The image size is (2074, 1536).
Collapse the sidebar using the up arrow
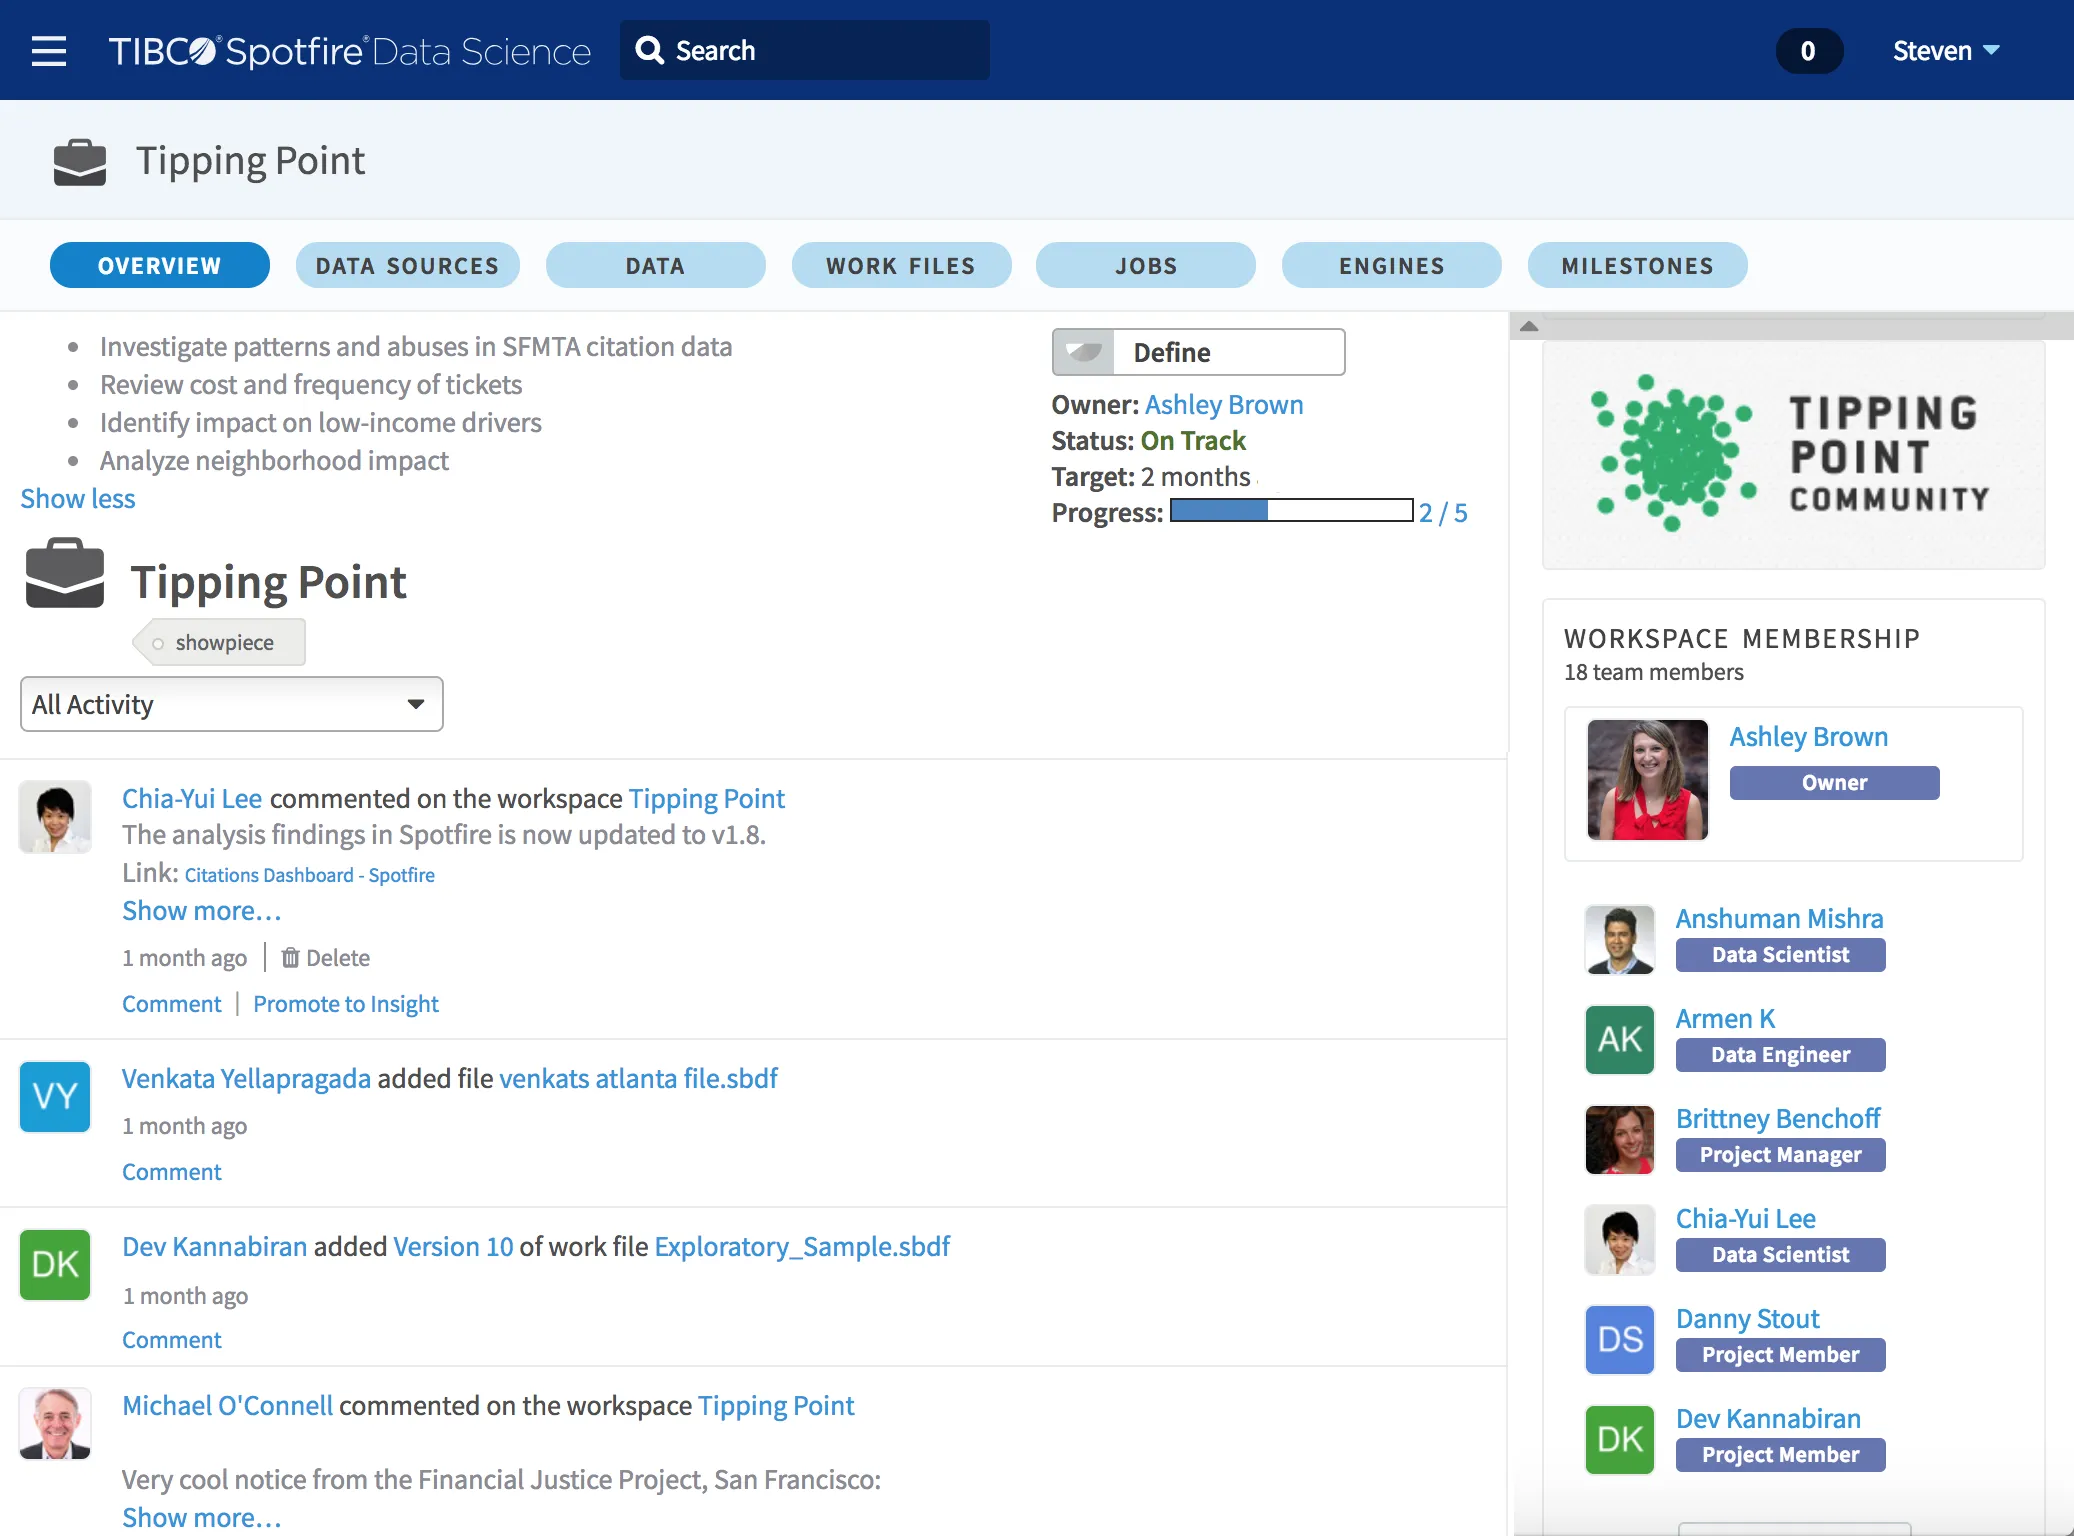coord(1528,326)
